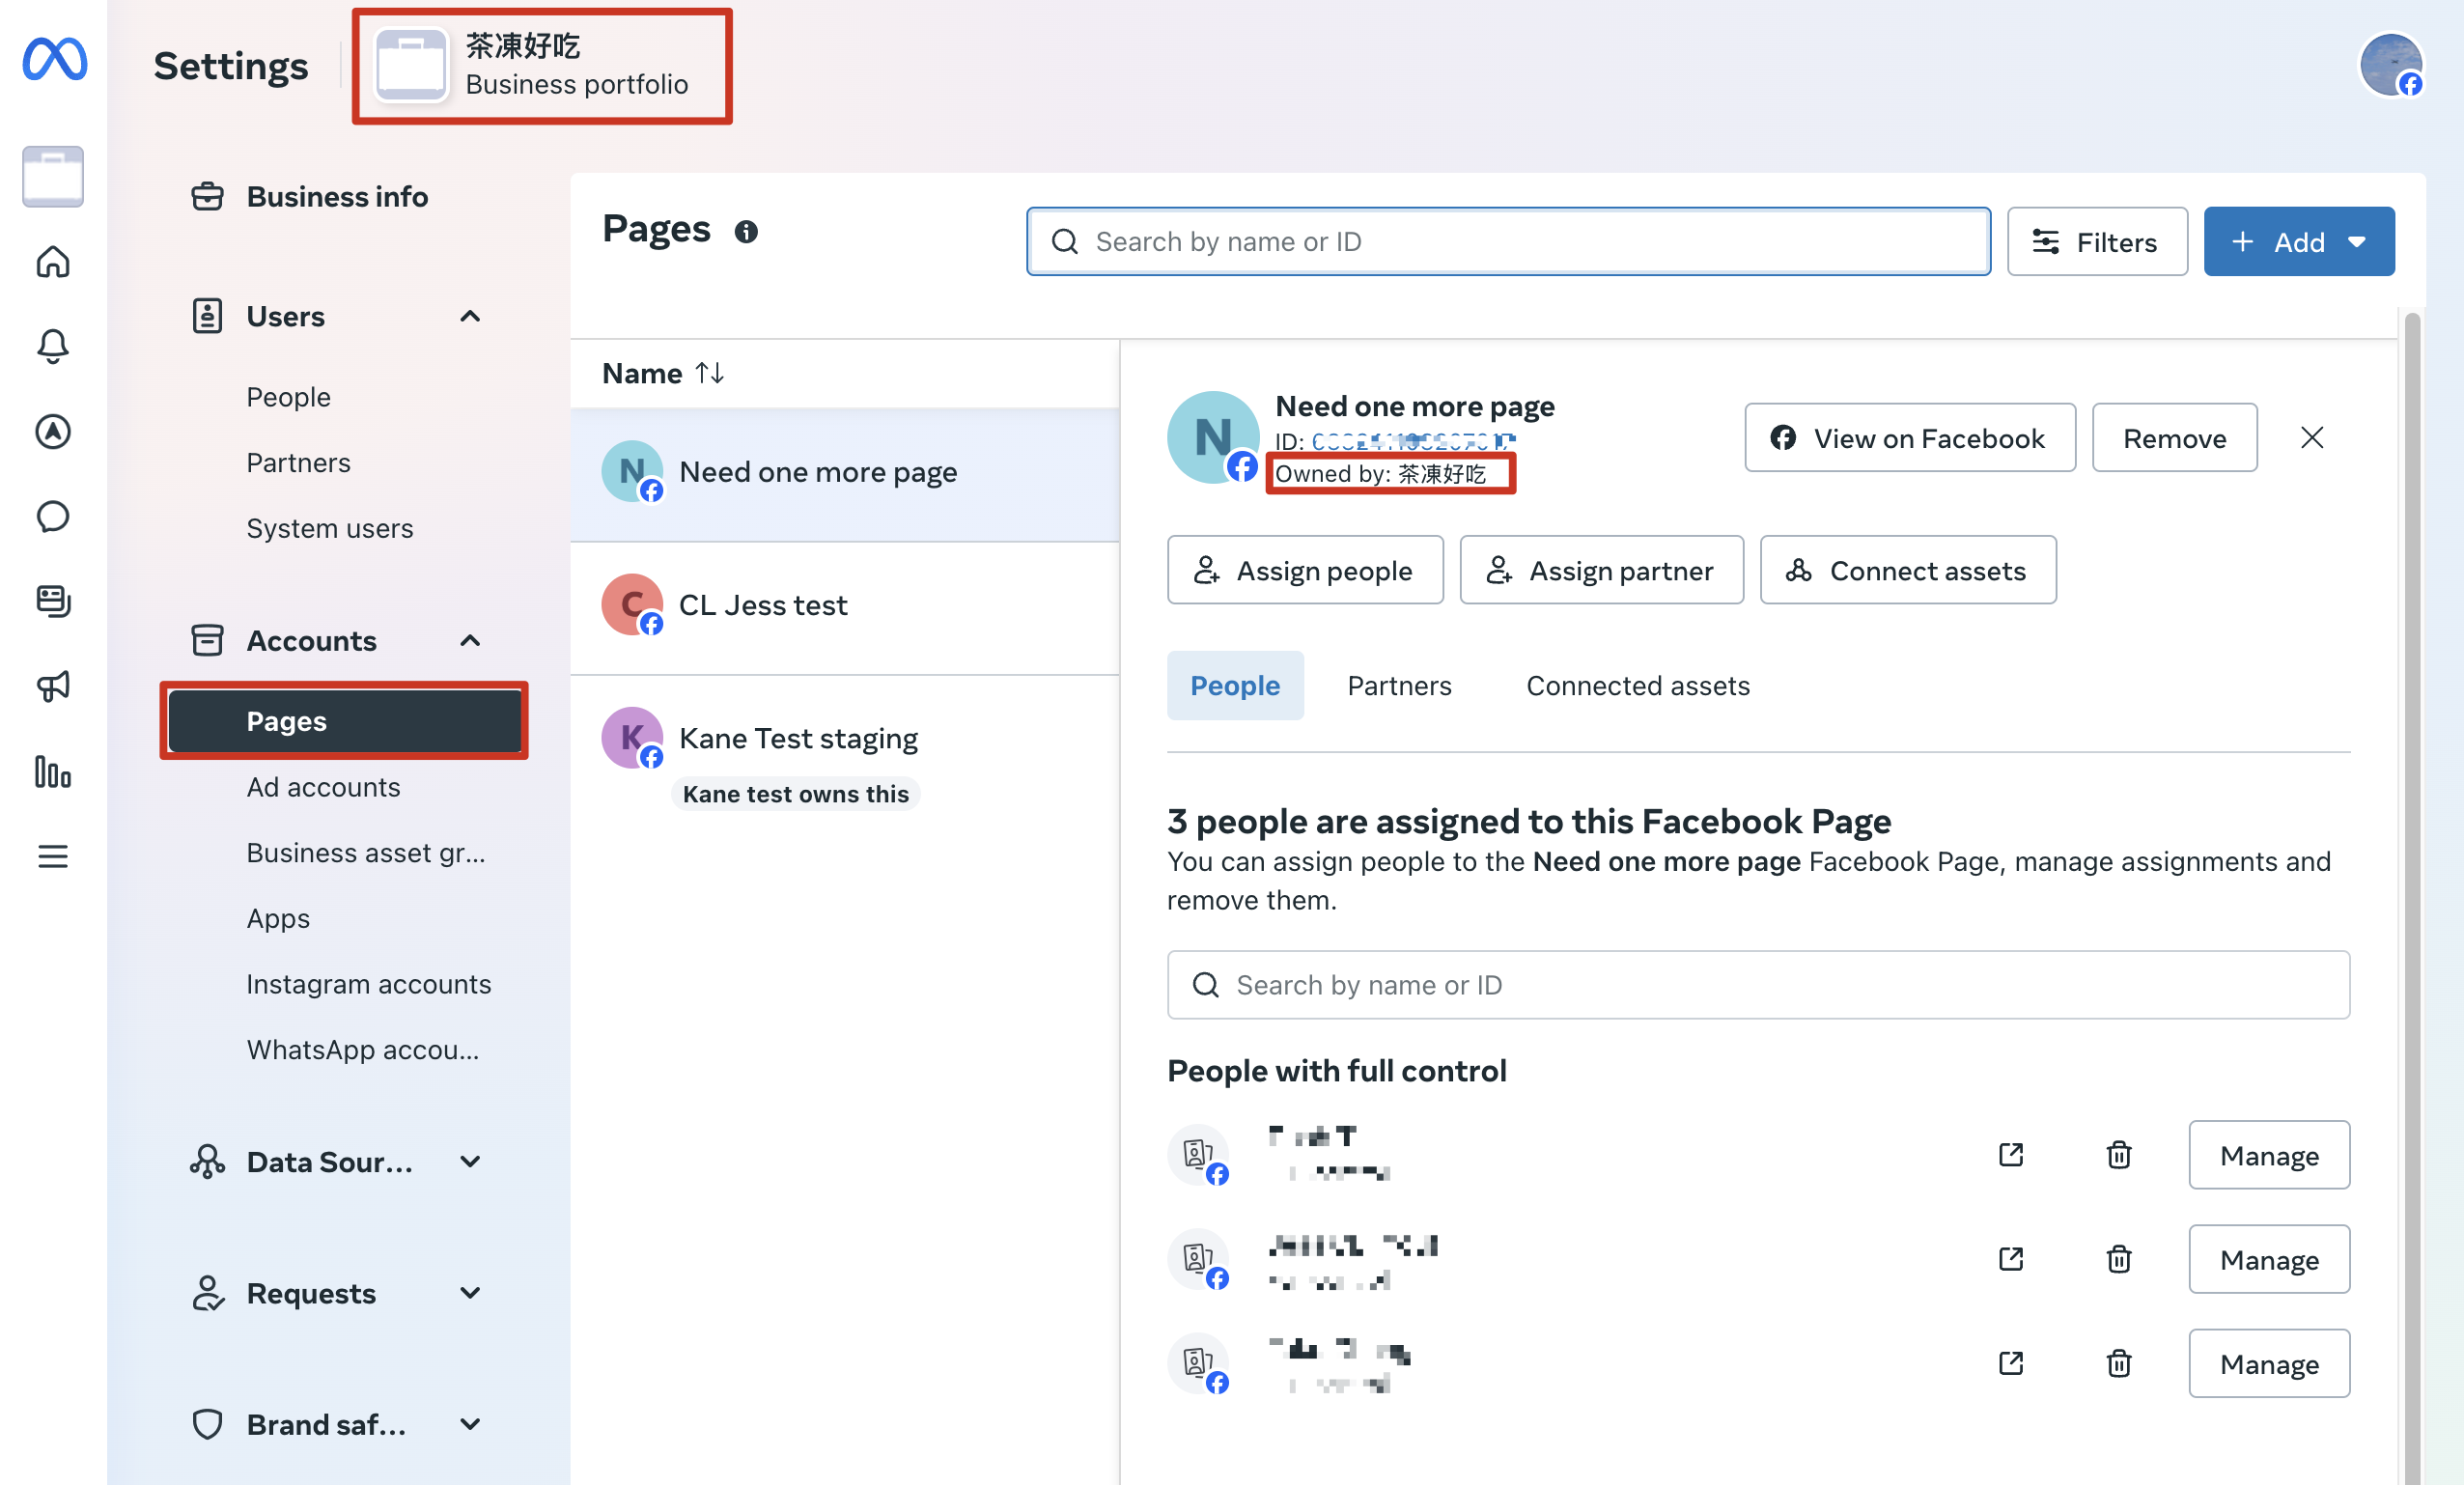Switch to the Connected assets tab
Image resolution: width=2464 pixels, height=1485 pixels.
(1637, 685)
